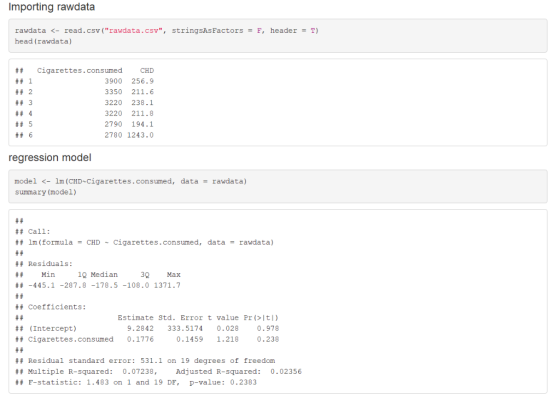Click outlier CHD value 1243.0
The width and height of the screenshot is (560, 398).
click(x=140, y=135)
